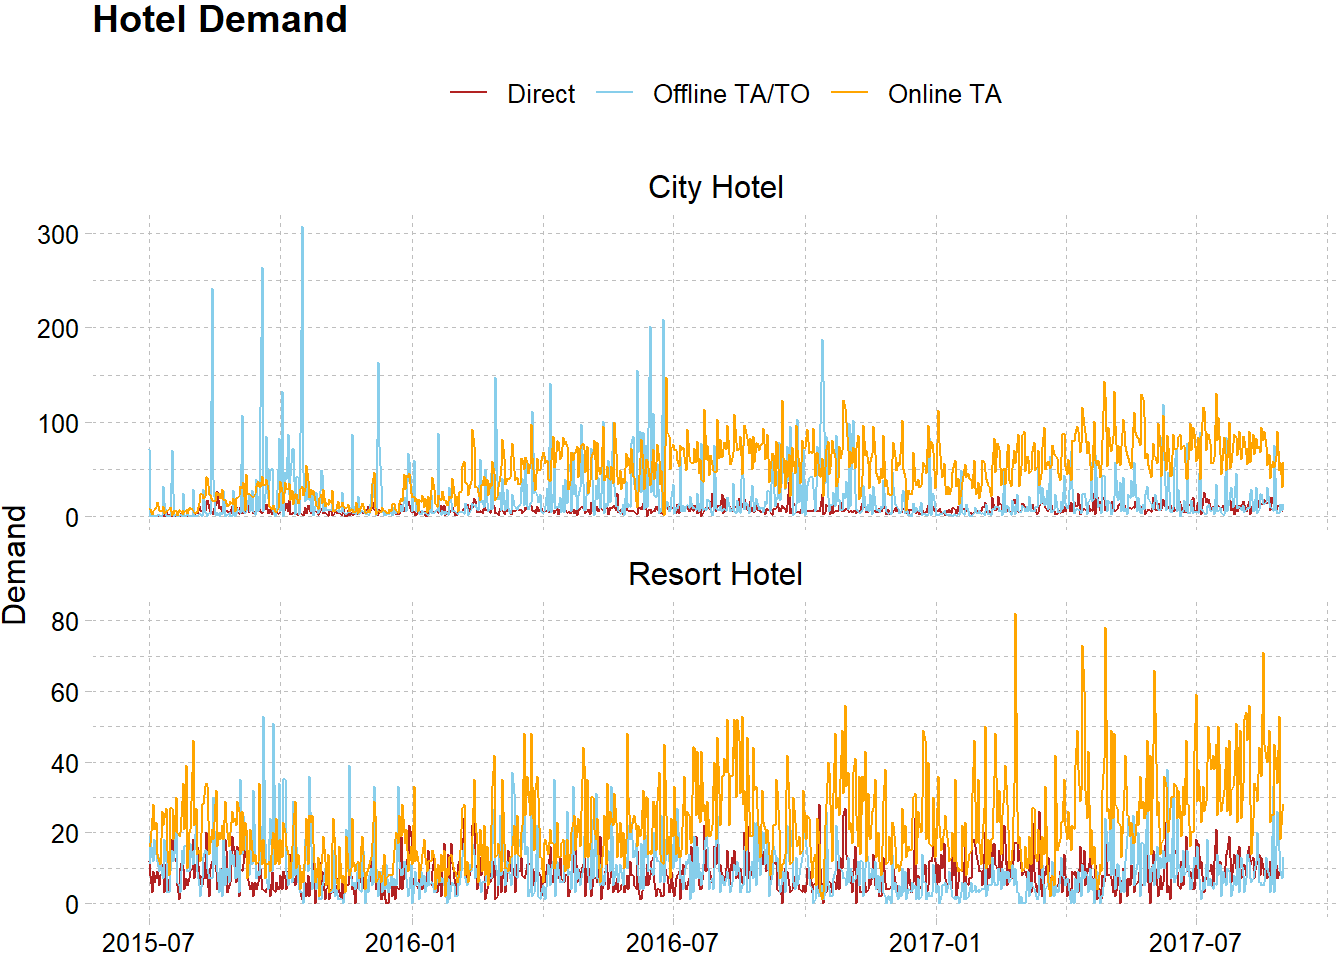Click the Direct legend red line swatch
Screen dimensions: 1344x960
(x=468, y=93)
